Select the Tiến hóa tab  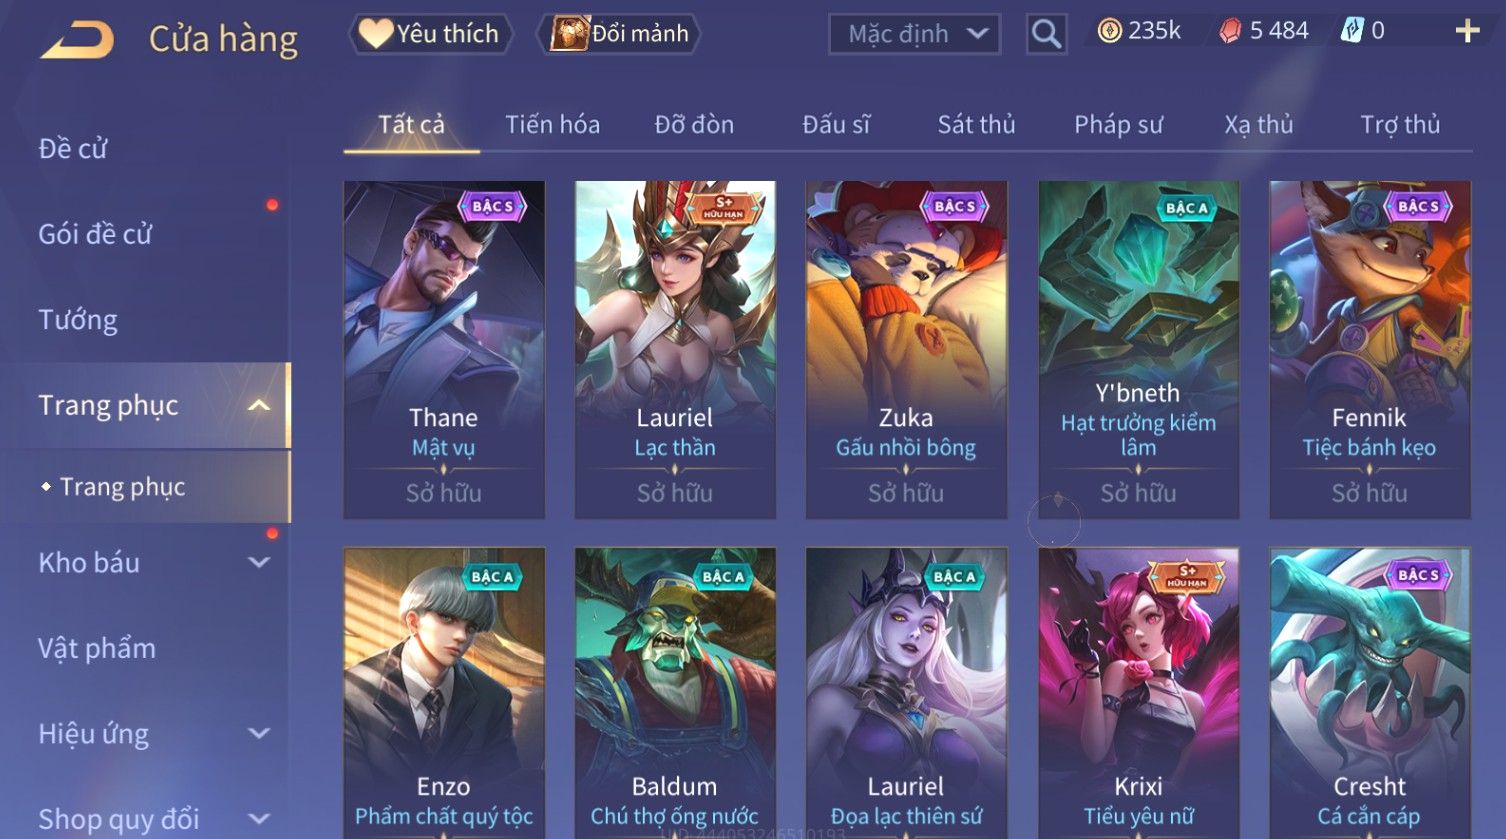tap(552, 124)
